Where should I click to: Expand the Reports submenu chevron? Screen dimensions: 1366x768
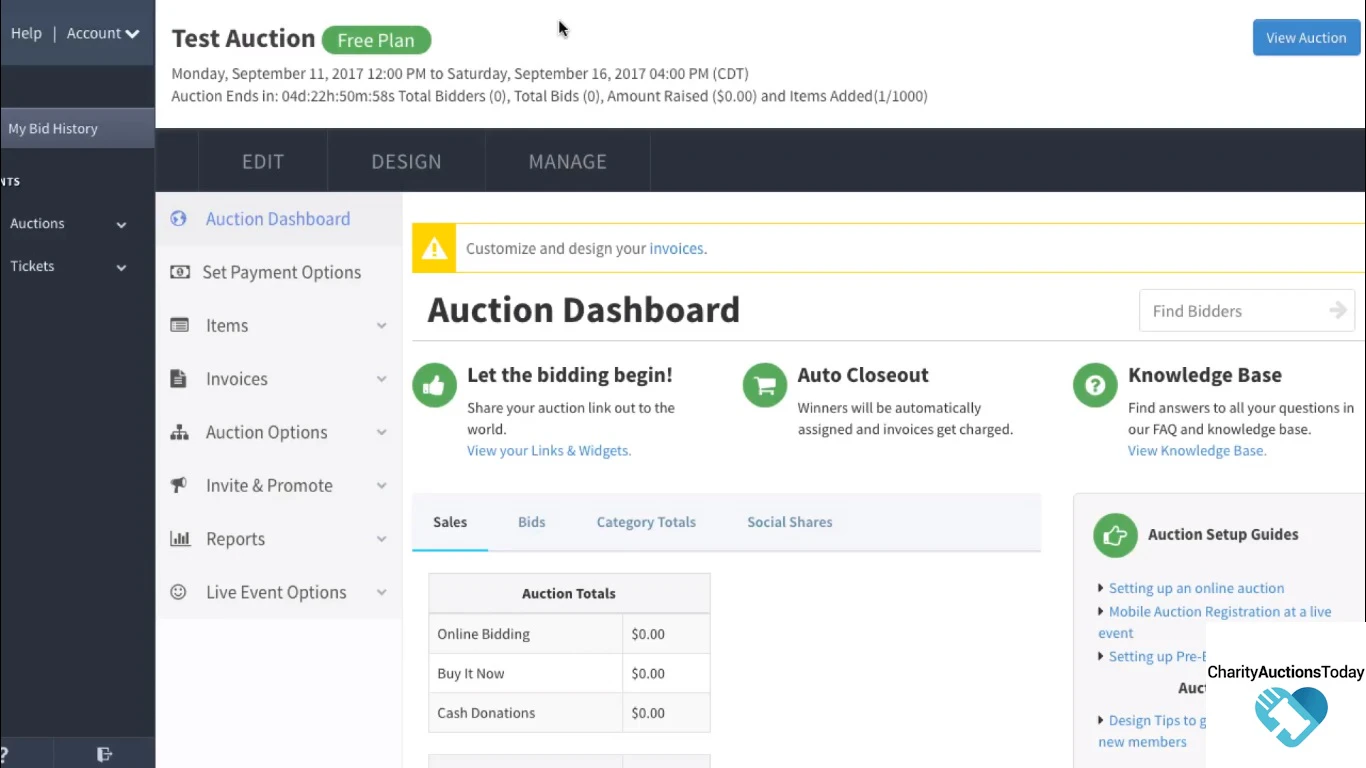pyautogui.click(x=381, y=539)
